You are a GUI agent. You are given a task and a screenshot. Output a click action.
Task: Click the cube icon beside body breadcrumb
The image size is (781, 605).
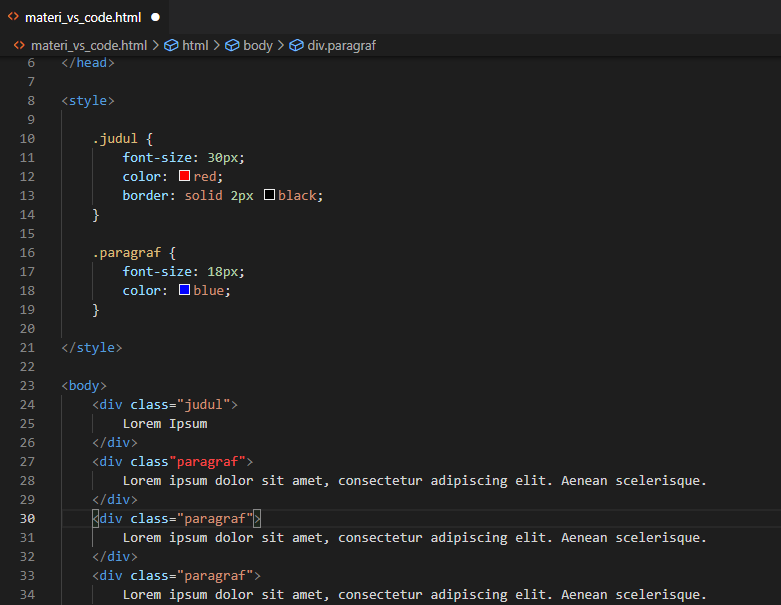point(232,46)
